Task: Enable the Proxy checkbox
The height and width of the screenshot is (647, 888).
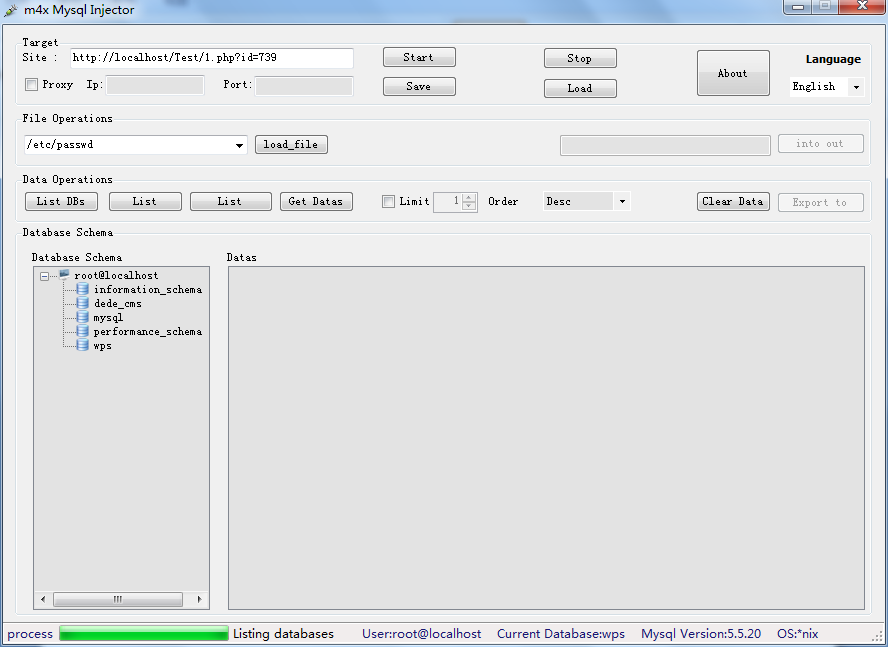Action: tap(31, 85)
